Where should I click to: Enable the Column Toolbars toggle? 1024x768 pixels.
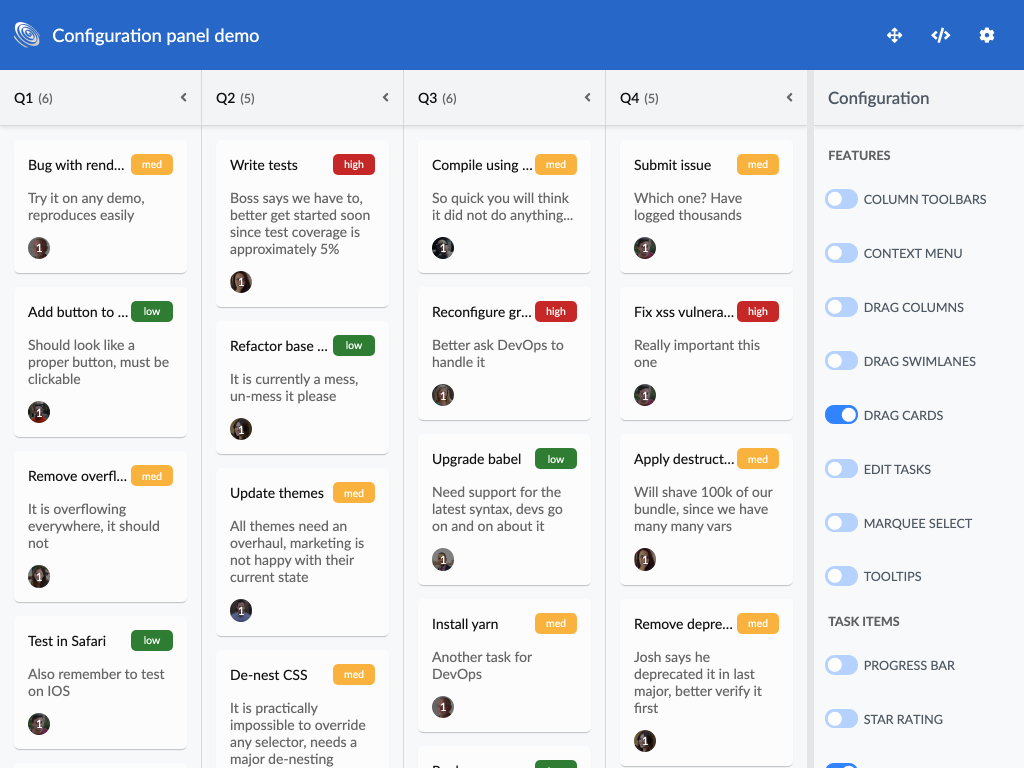coord(841,199)
